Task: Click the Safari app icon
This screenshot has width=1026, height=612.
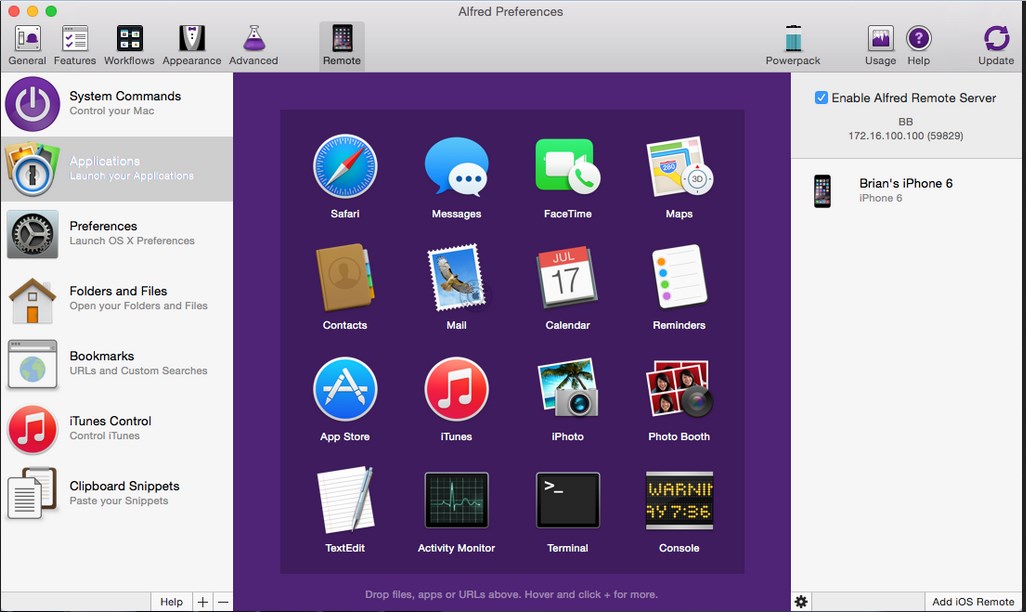Action: coord(345,167)
